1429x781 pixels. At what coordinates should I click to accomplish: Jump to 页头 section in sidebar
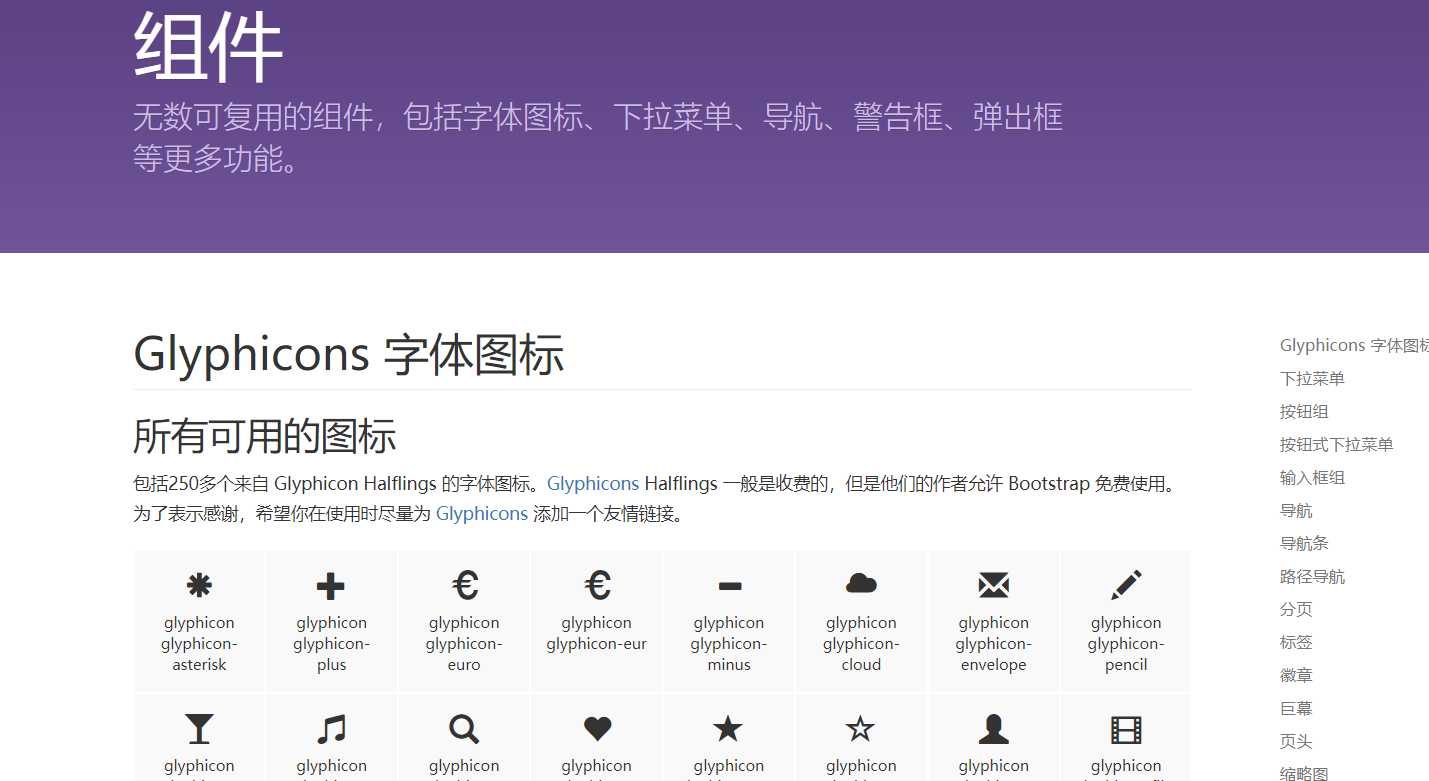(x=1296, y=741)
